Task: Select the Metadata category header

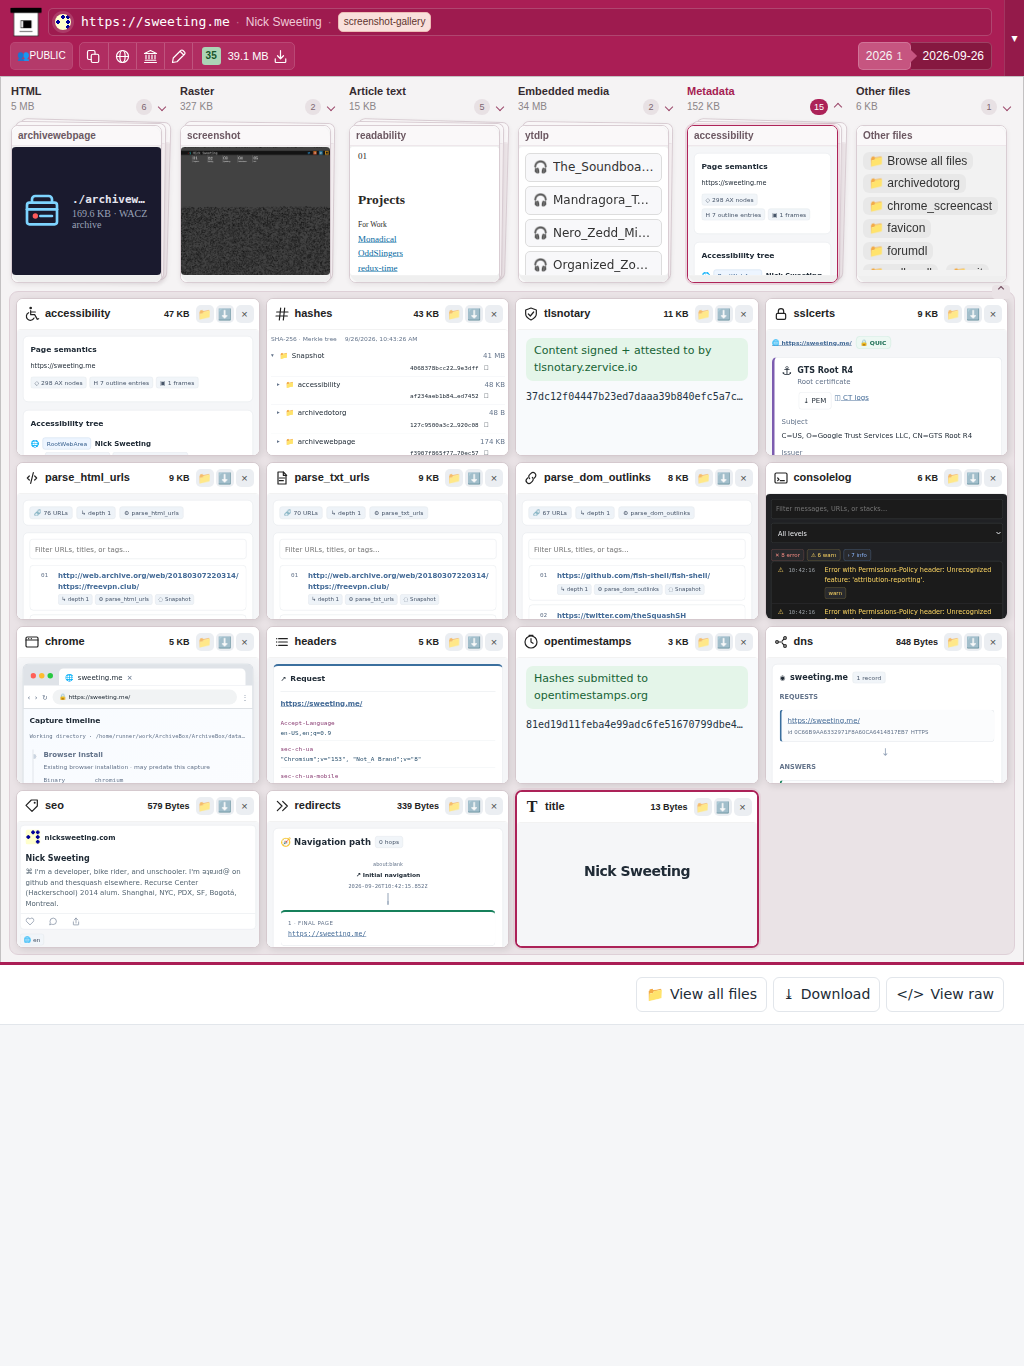Action: 710,91
